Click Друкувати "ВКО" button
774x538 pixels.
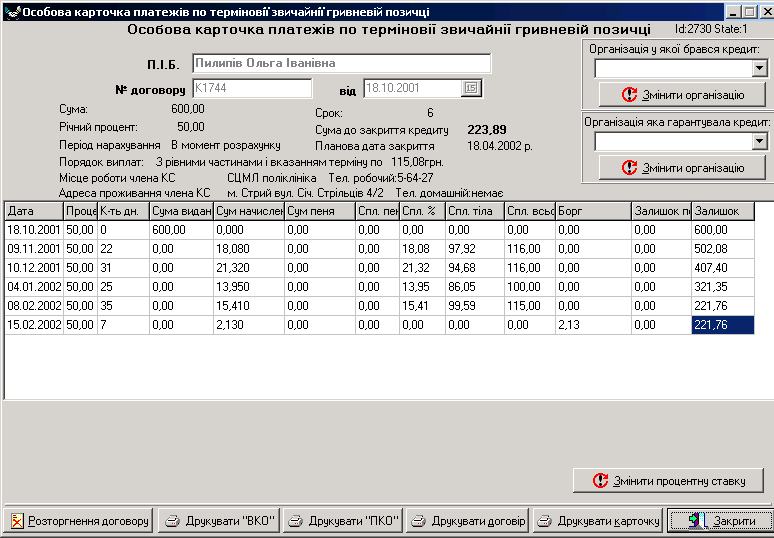pos(219,521)
